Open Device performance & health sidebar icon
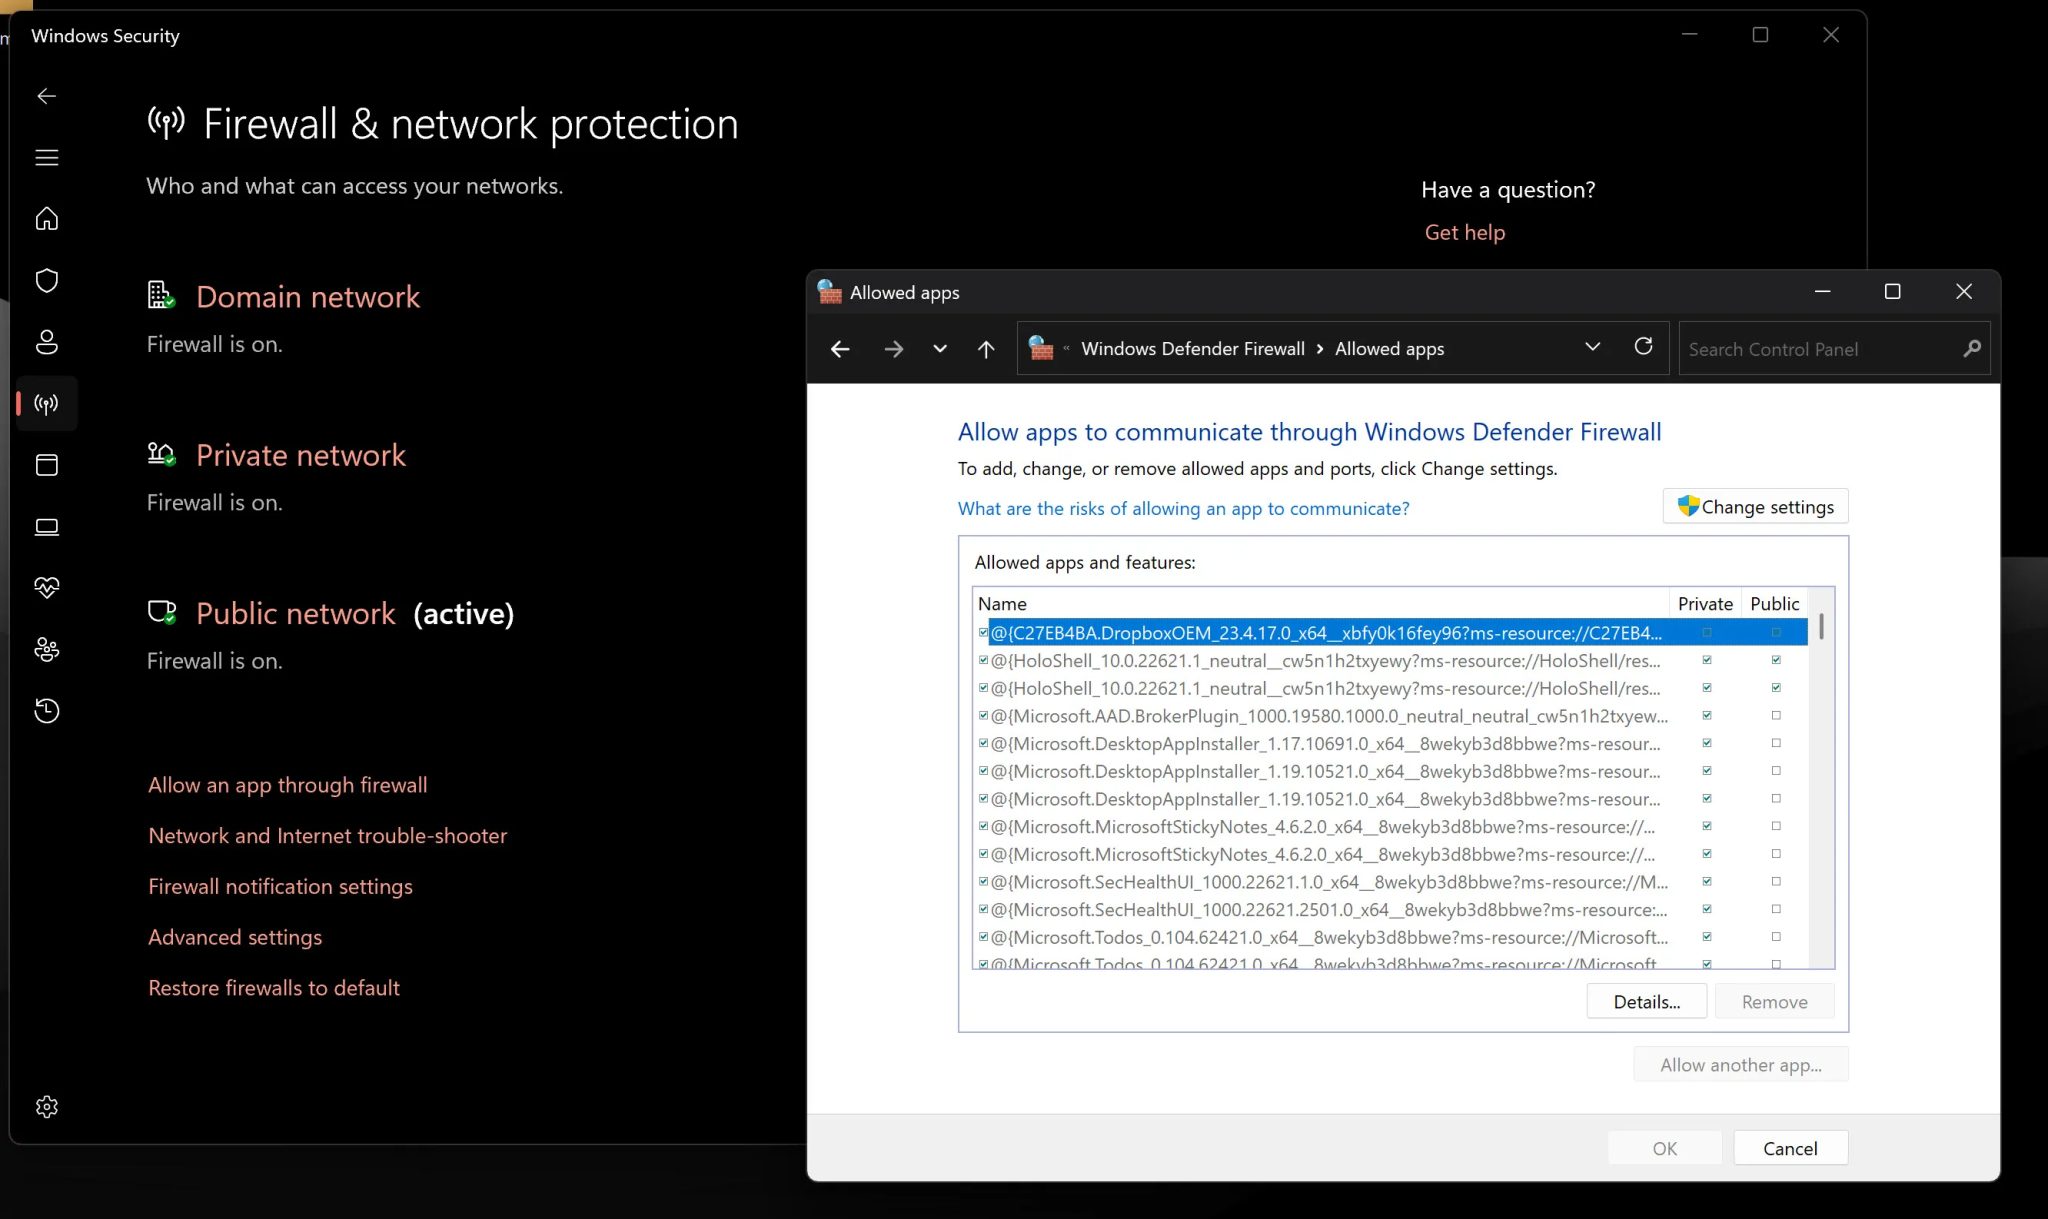2048x1219 pixels. tap(47, 588)
